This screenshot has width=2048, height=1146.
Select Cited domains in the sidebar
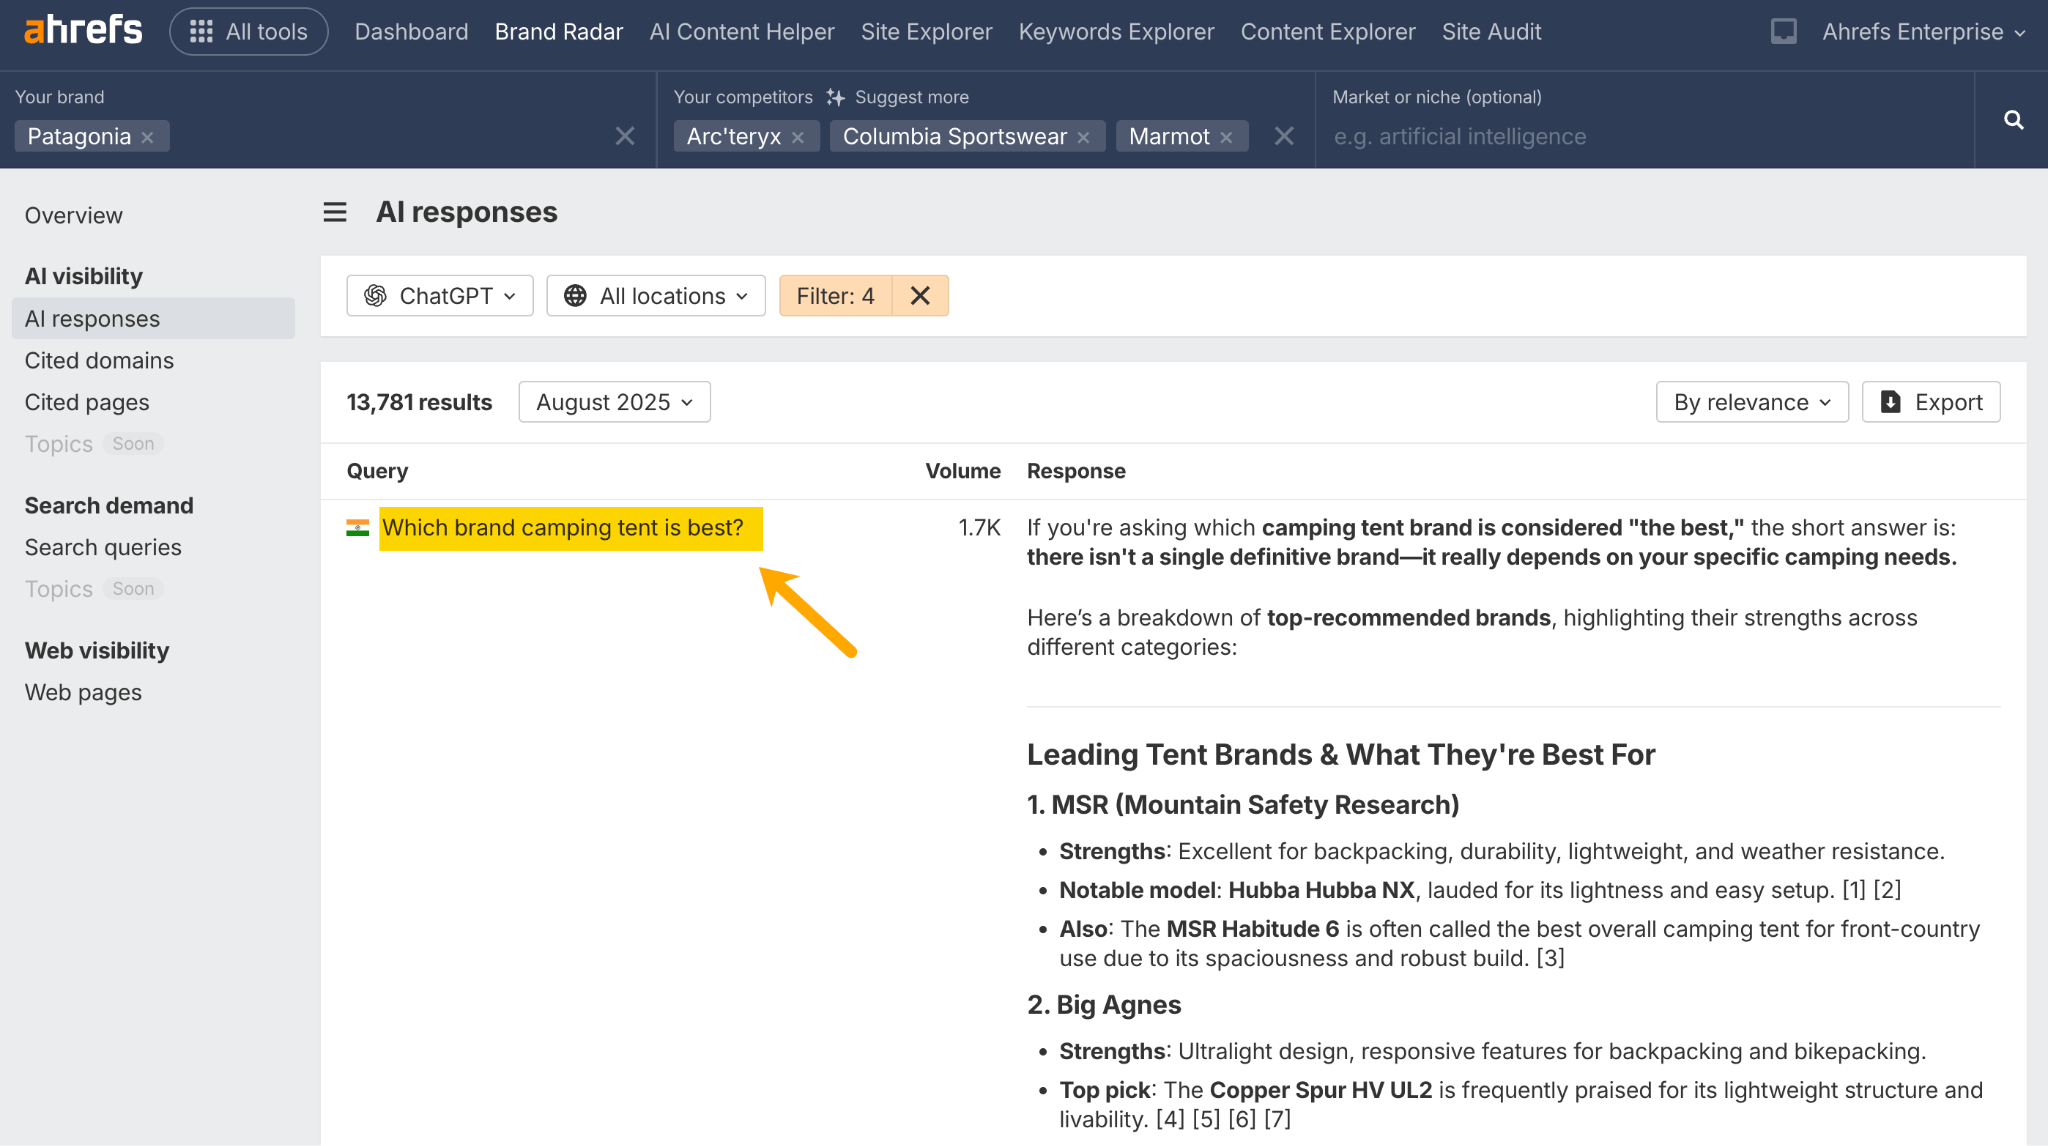pos(99,360)
